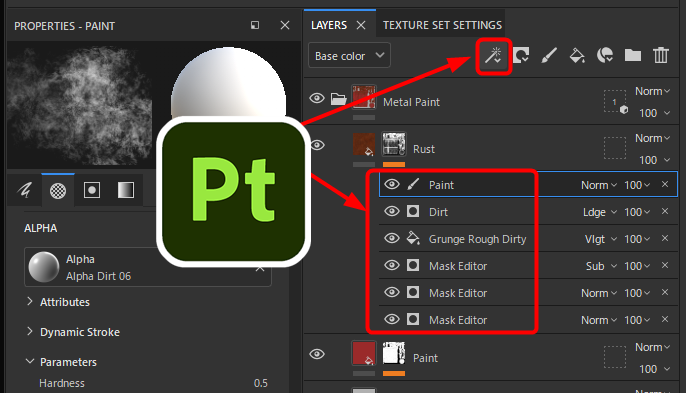
Task: Add a folder to the layer stack
Action: pyautogui.click(x=633, y=56)
